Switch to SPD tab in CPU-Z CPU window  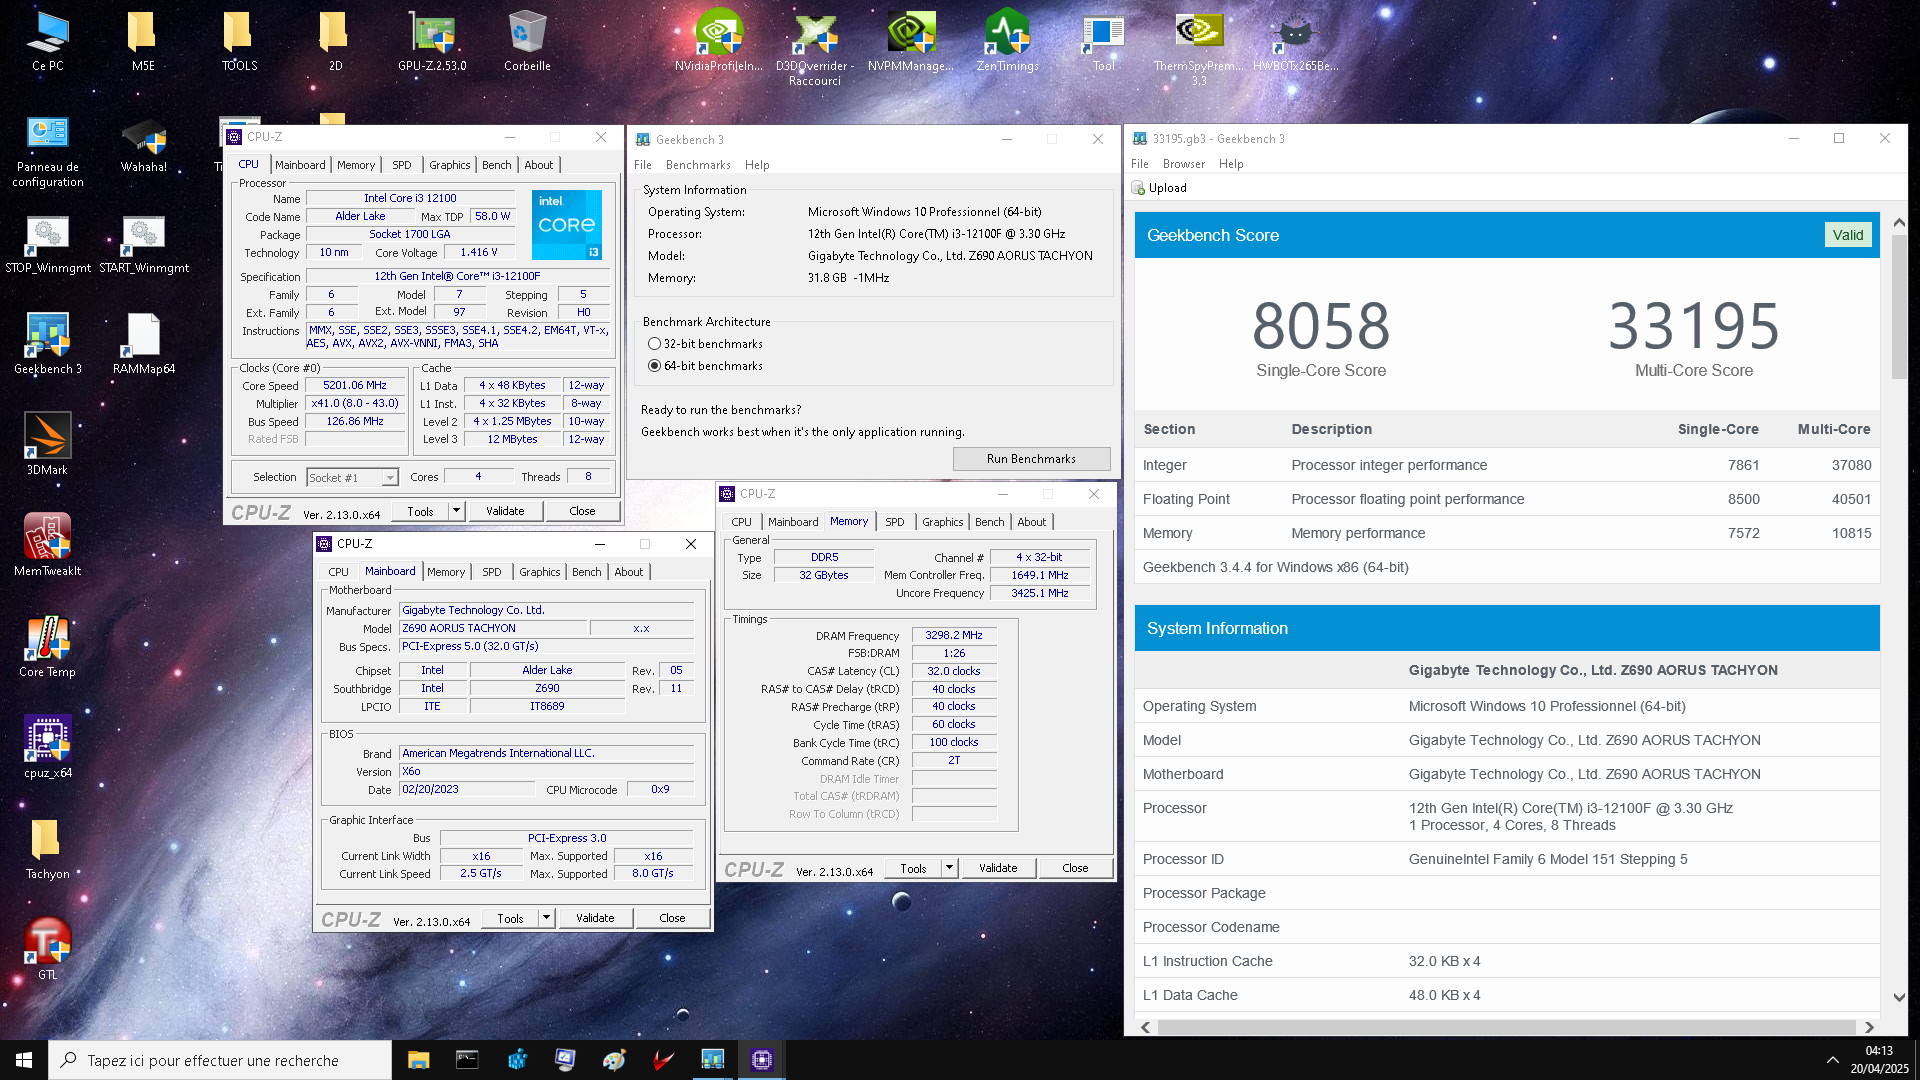(x=402, y=165)
